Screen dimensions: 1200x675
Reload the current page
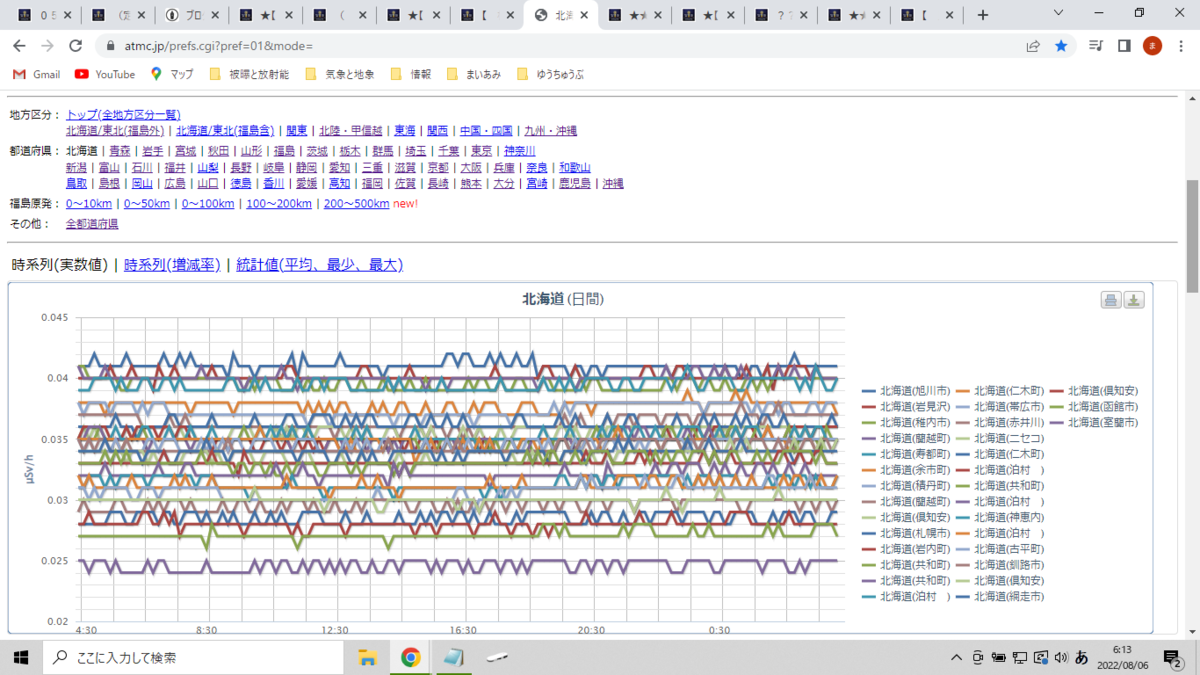(75, 46)
